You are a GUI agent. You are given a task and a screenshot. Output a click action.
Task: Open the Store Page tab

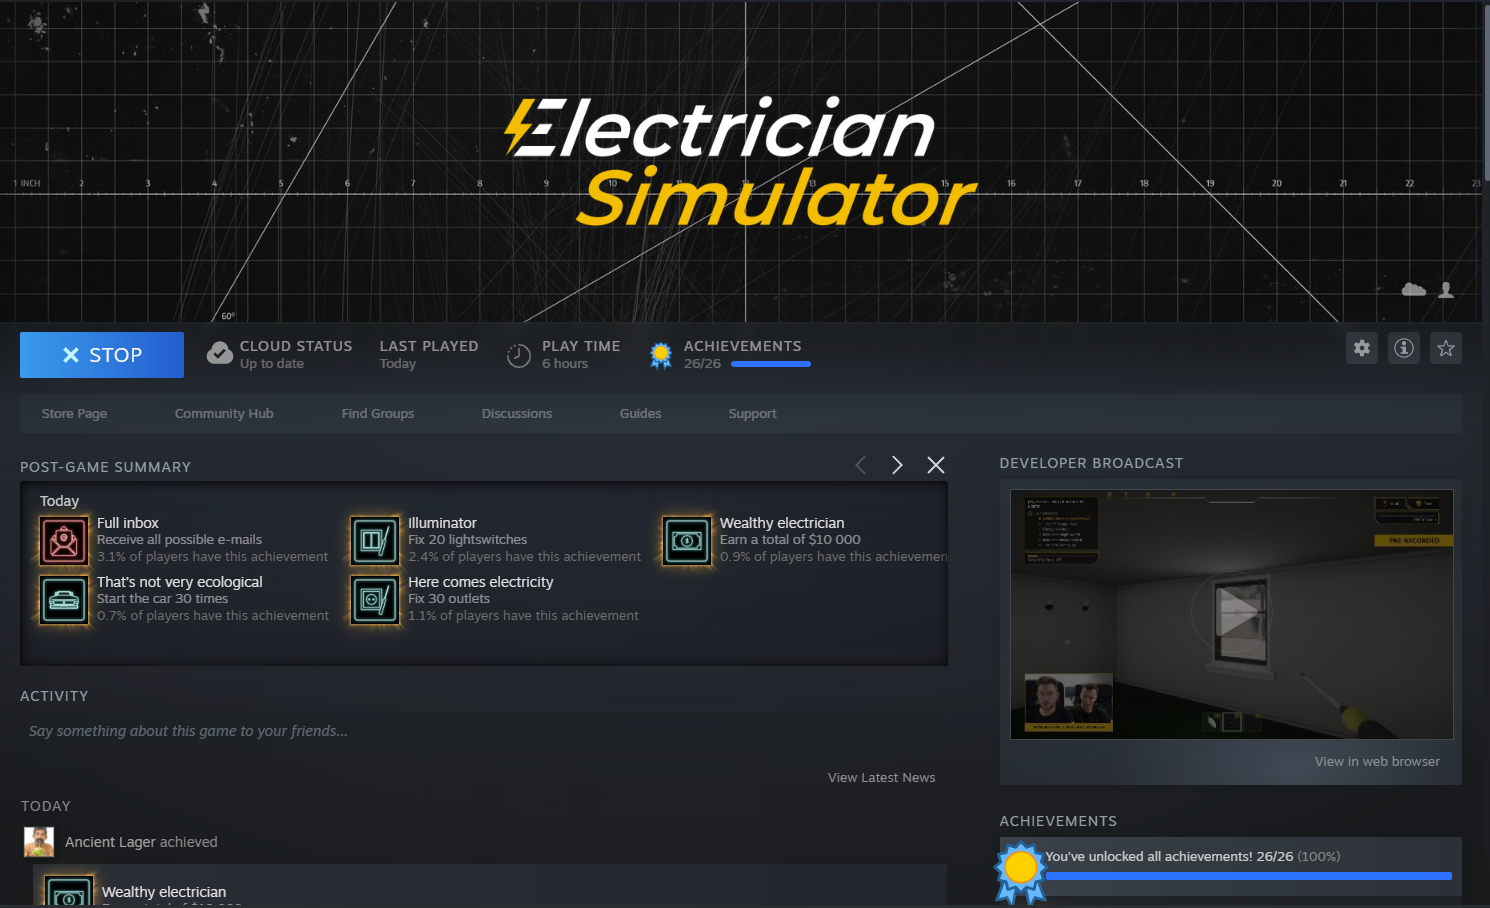click(x=74, y=413)
